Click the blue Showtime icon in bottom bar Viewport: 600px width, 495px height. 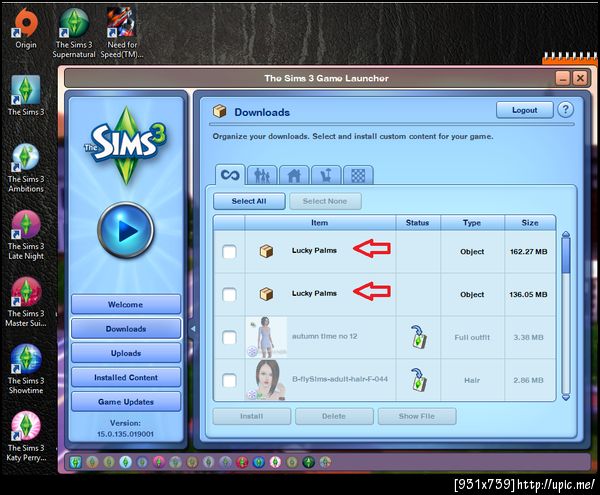click(x=259, y=462)
